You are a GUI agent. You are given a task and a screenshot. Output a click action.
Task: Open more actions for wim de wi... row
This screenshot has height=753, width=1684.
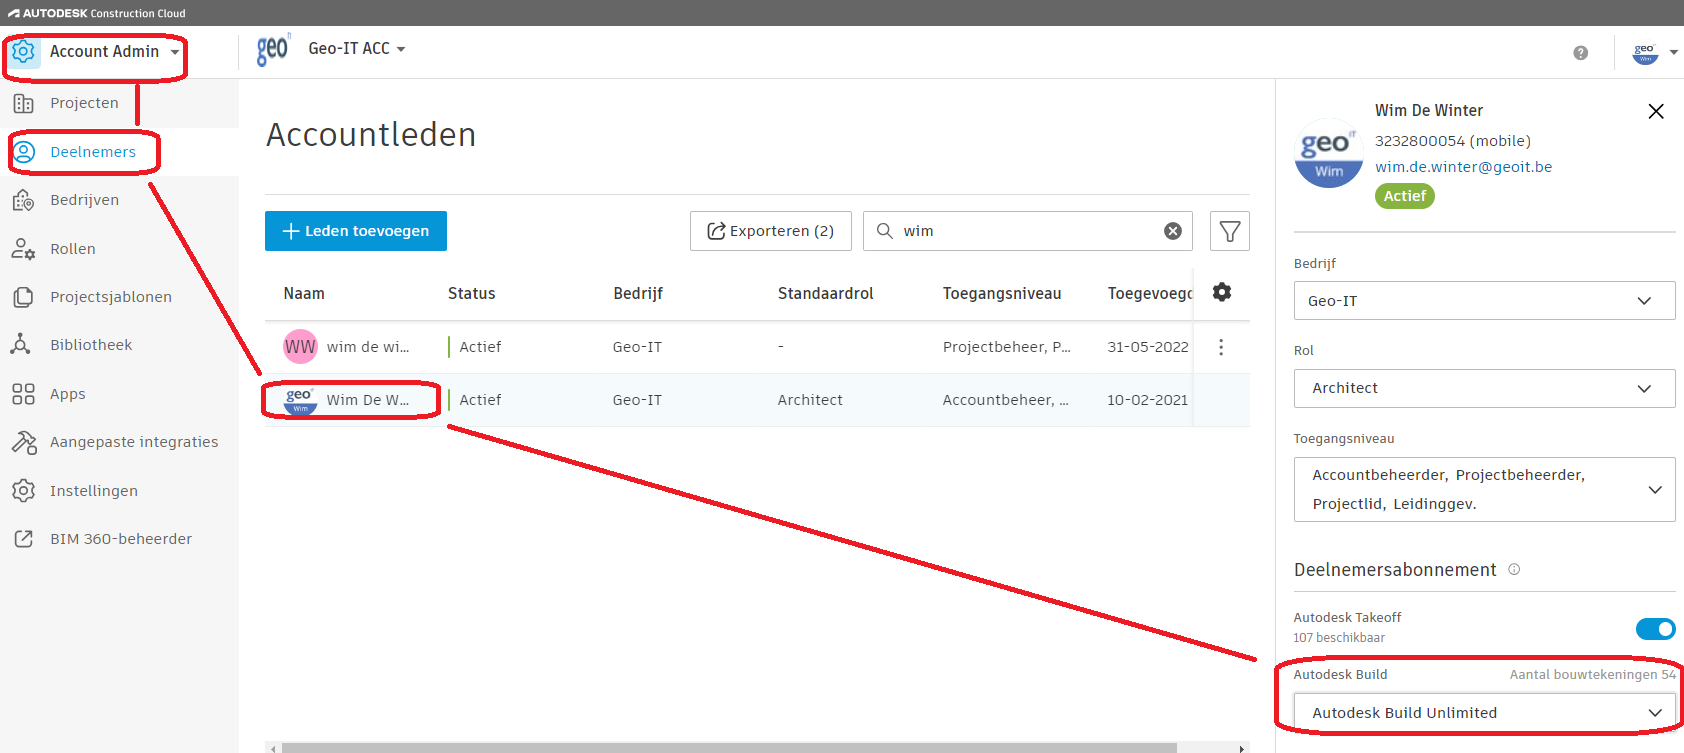click(1221, 347)
